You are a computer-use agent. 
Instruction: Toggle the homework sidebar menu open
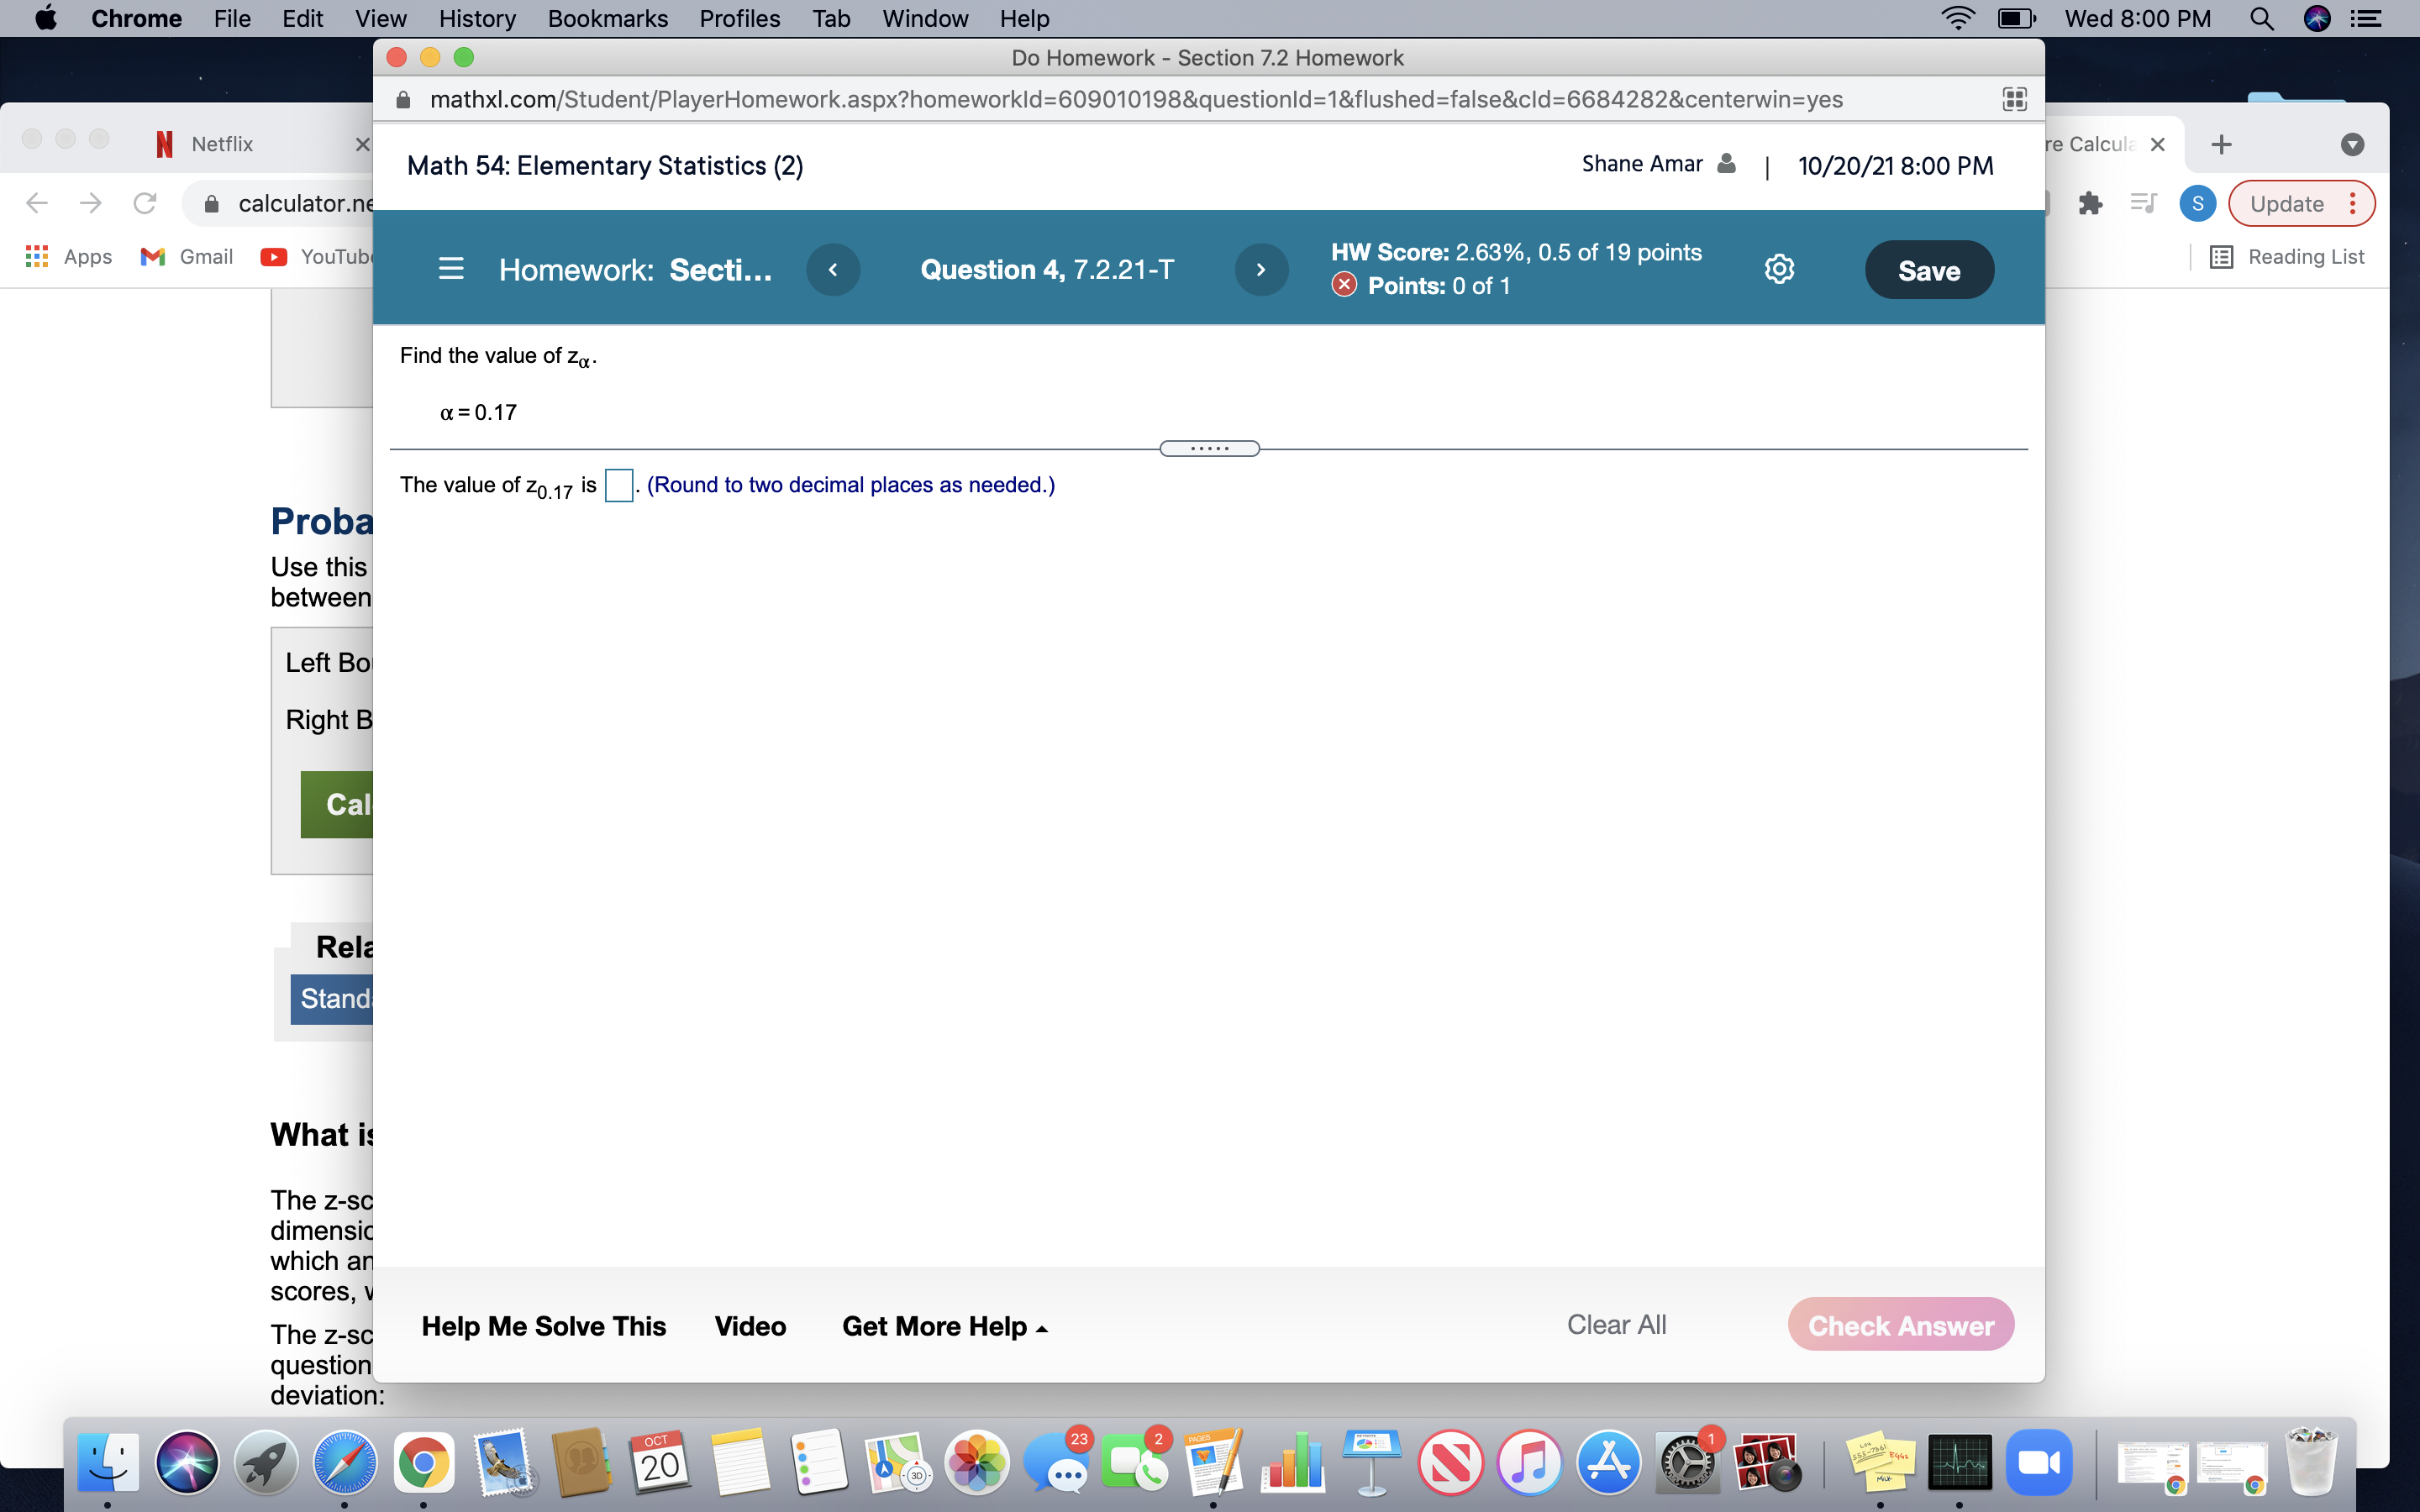click(x=450, y=270)
